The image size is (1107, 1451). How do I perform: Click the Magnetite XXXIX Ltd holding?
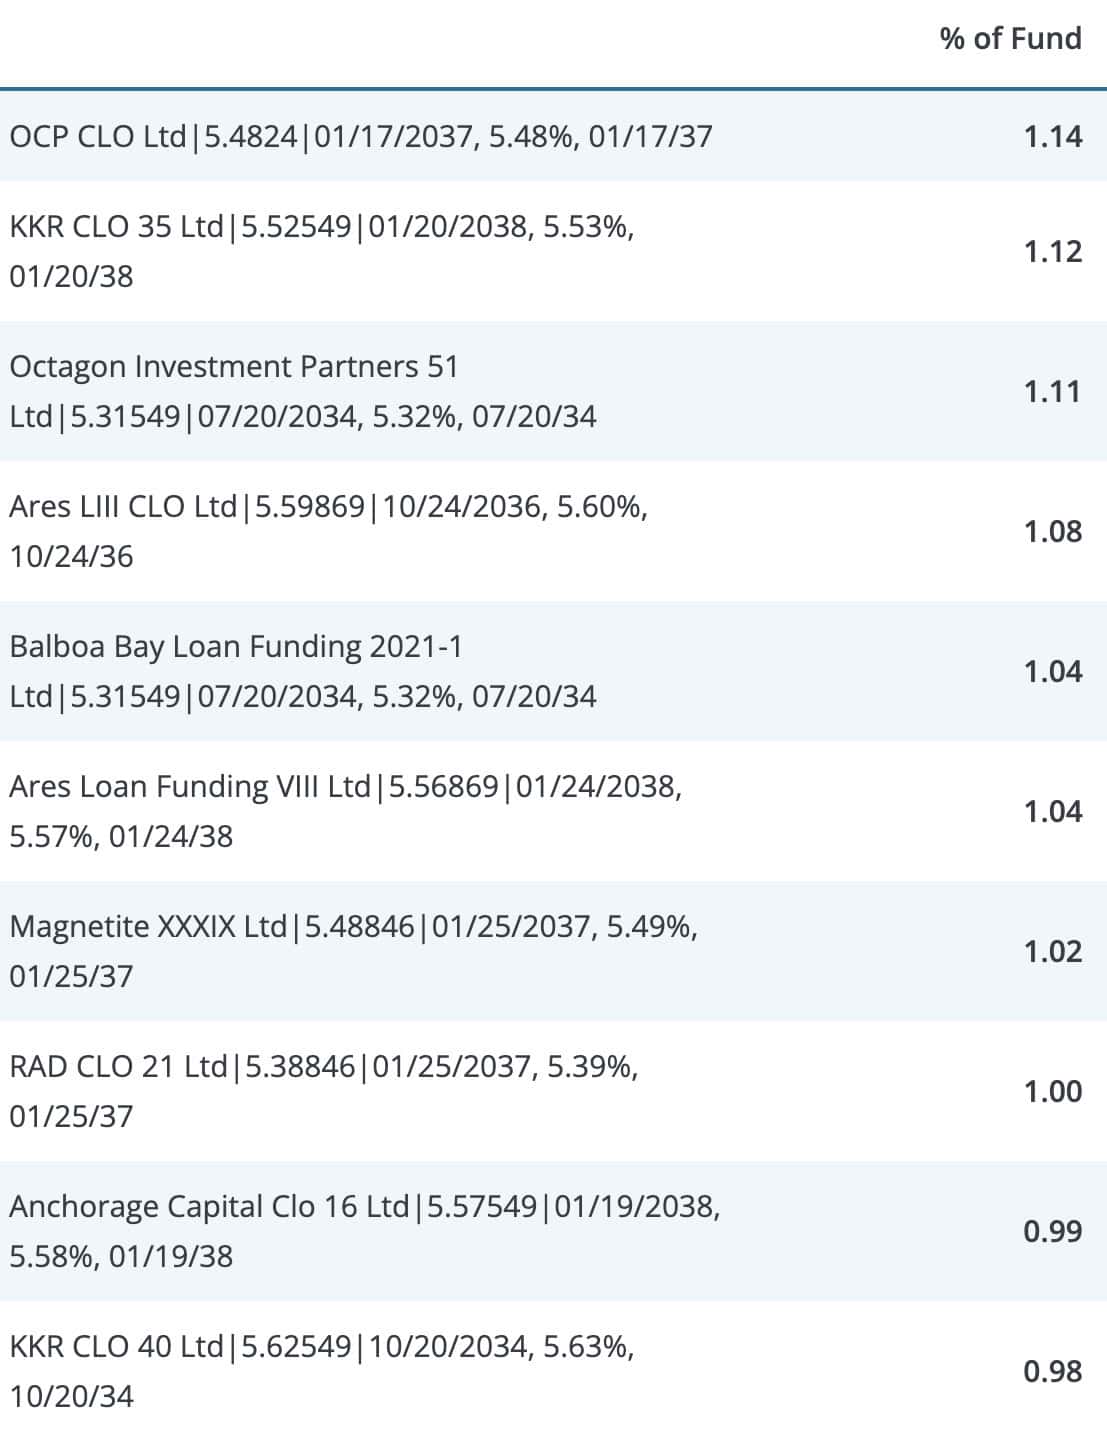[553, 951]
